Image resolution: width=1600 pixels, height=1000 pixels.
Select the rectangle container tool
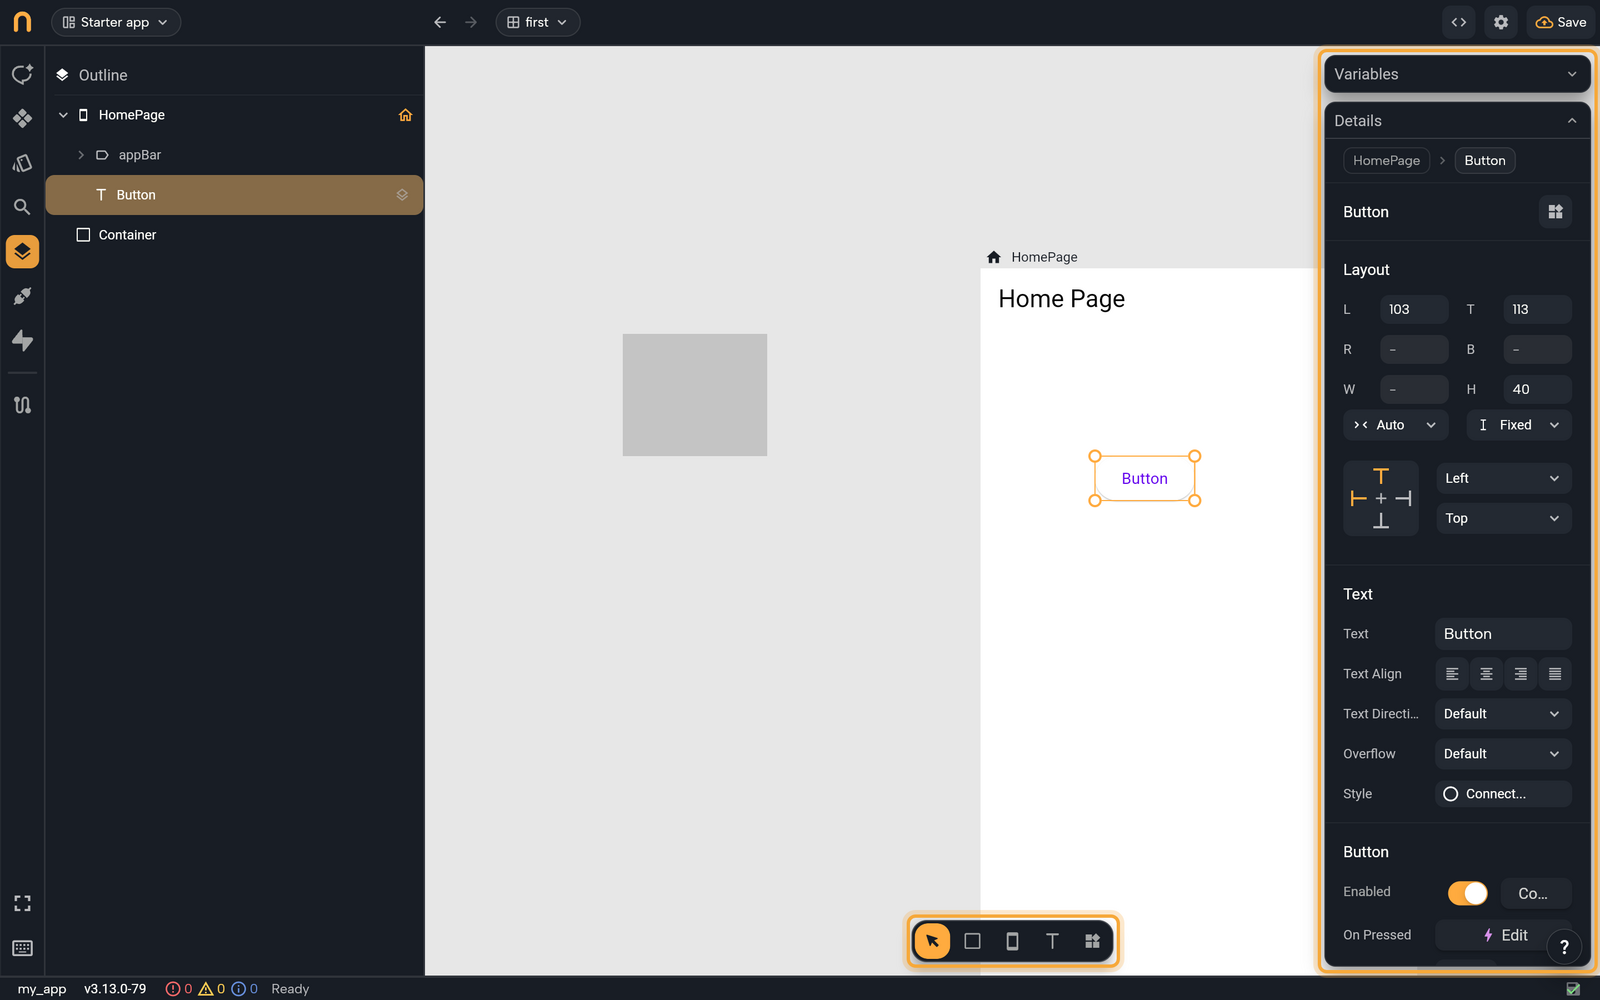[x=972, y=941]
